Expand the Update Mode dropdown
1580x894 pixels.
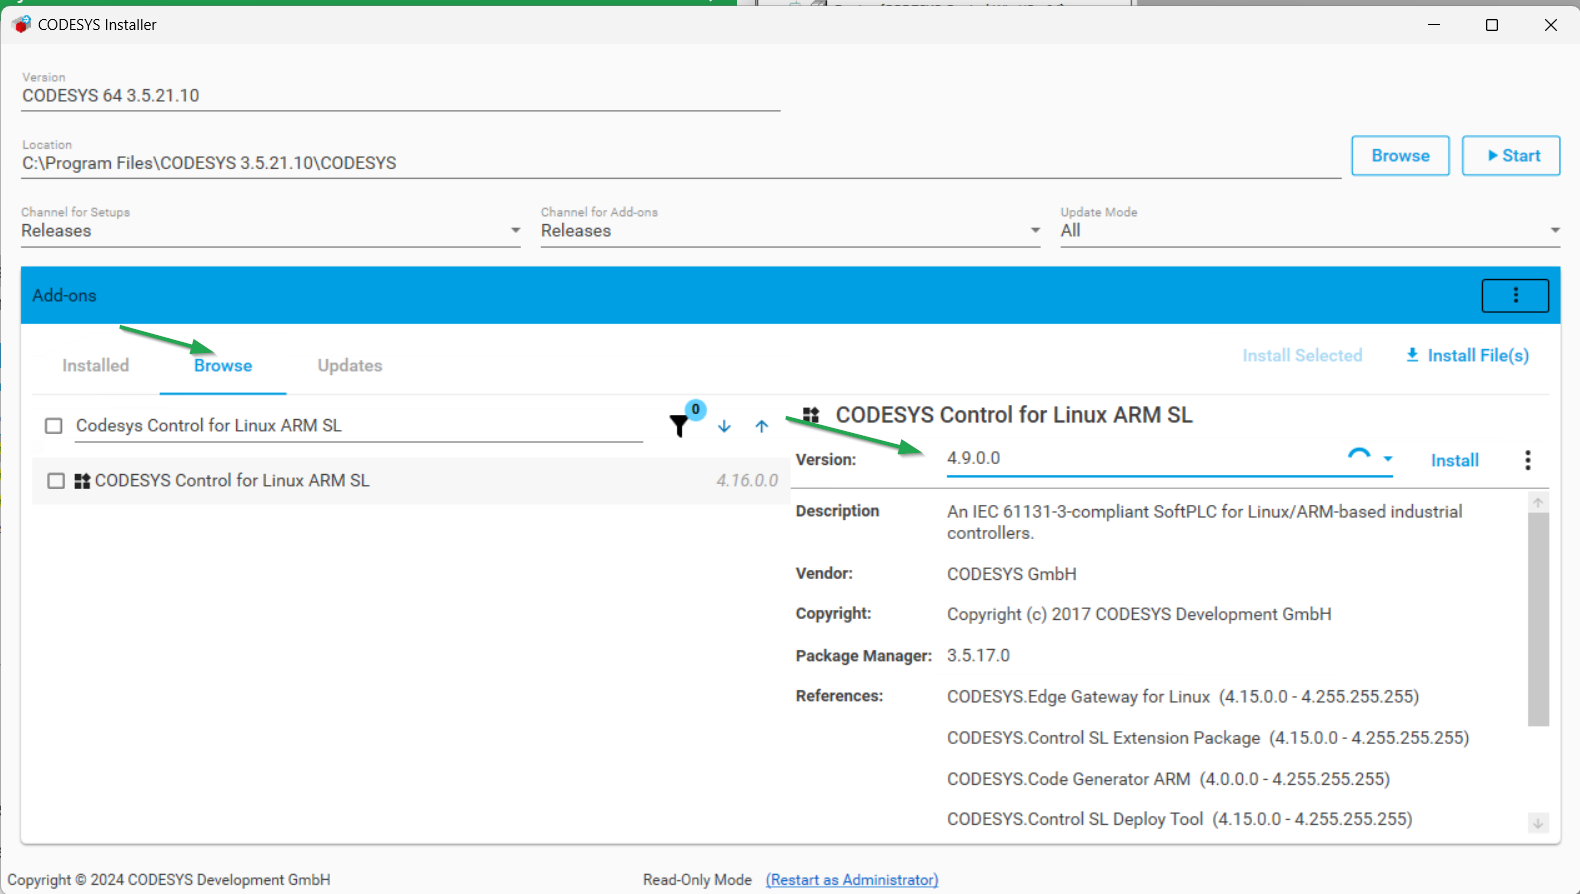point(1554,231)
